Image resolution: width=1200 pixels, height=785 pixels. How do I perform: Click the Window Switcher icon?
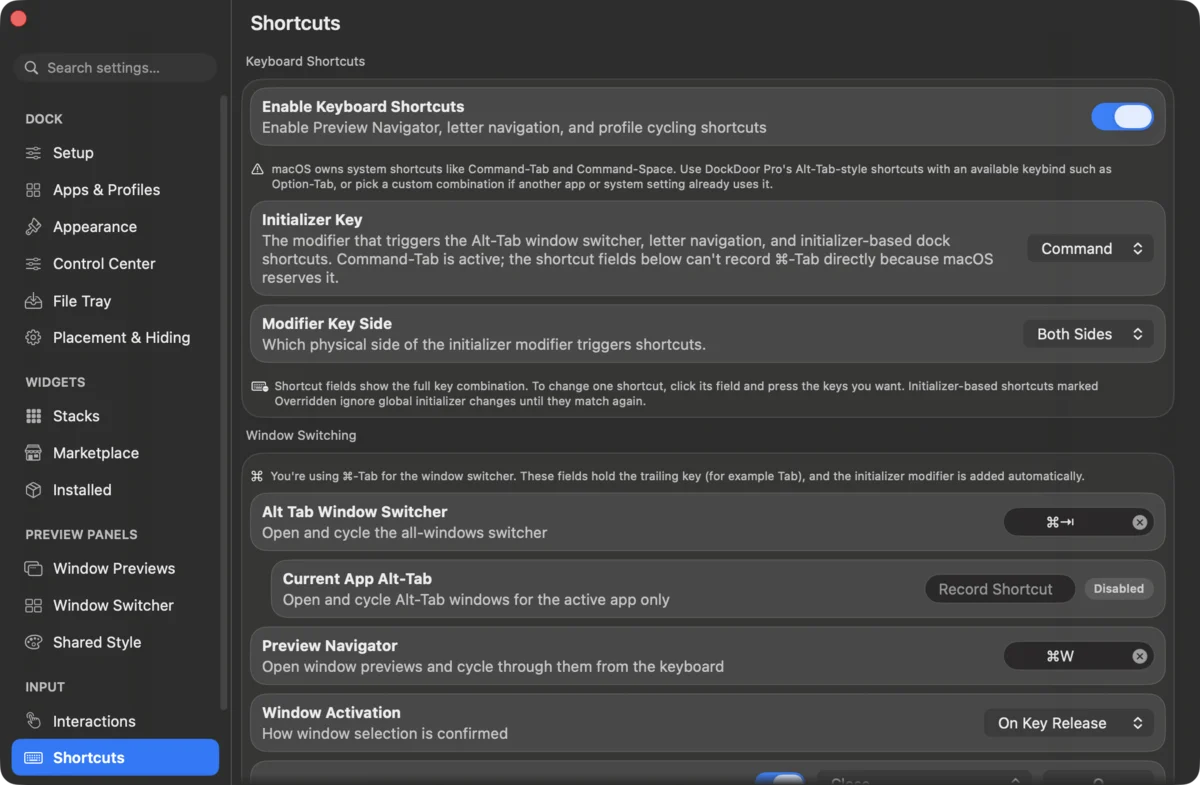point(33,605)
